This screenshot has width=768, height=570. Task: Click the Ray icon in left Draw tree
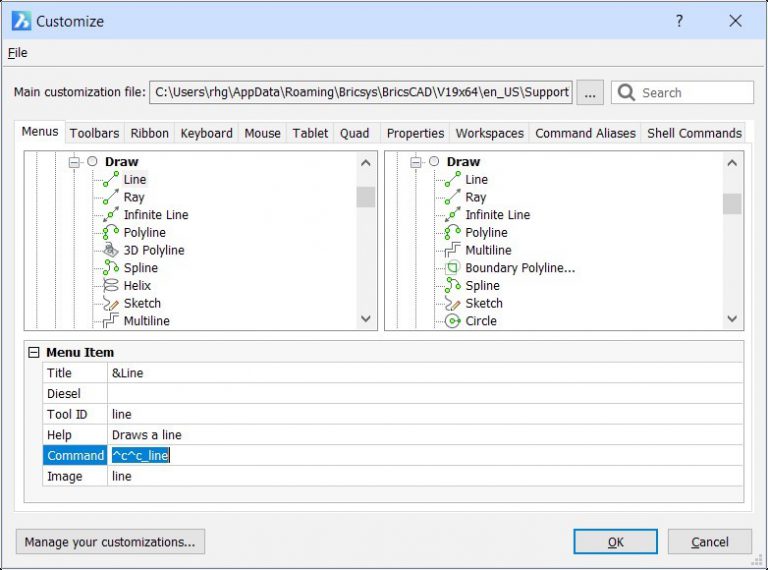coord(111,197)
